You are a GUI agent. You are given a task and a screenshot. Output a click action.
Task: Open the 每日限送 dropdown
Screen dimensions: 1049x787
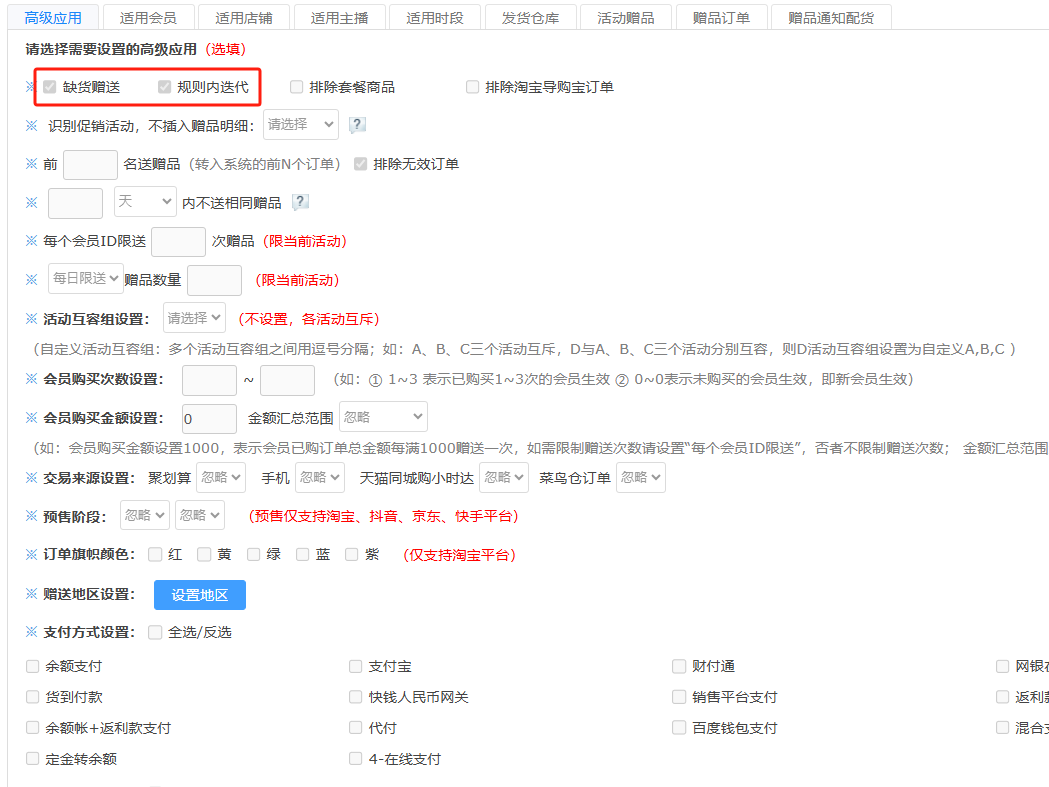click(x=86, y=278)
